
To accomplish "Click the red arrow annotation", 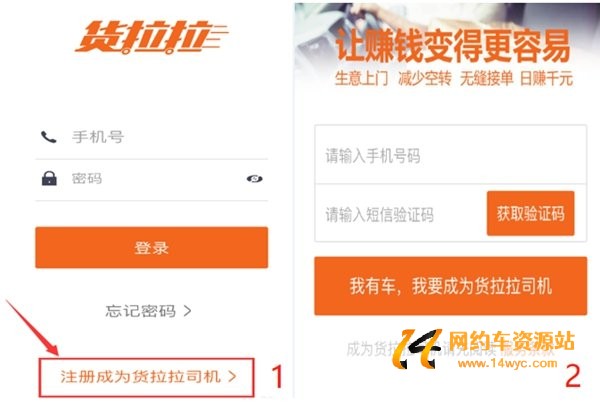I will (33, 328).
